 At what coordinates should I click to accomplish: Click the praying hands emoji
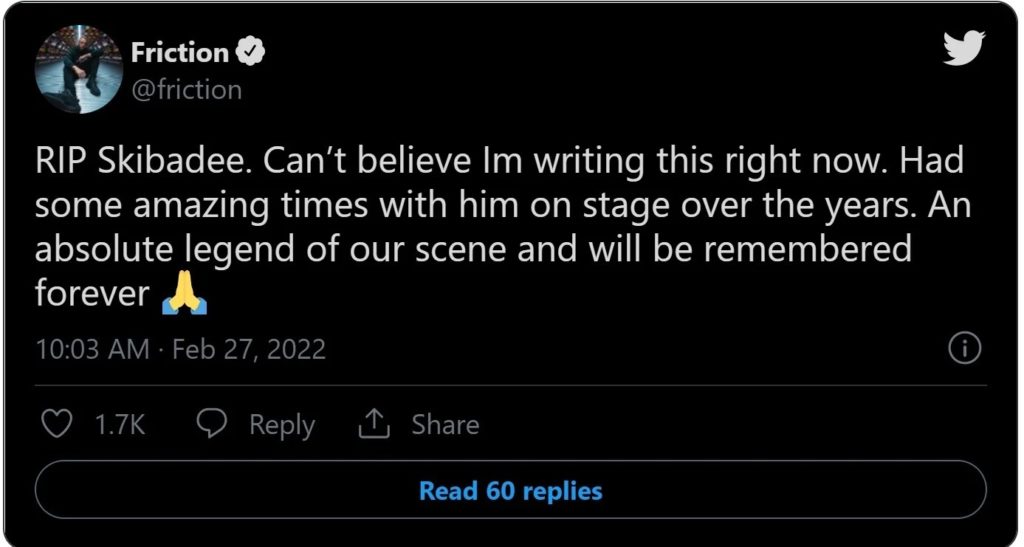[183, 296]
